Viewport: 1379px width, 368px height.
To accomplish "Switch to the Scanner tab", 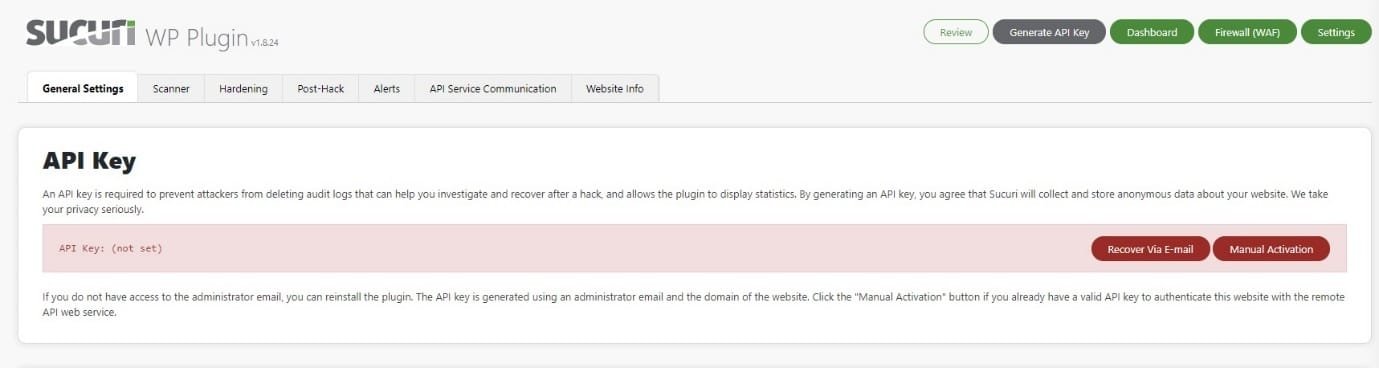I will [171, 88].
